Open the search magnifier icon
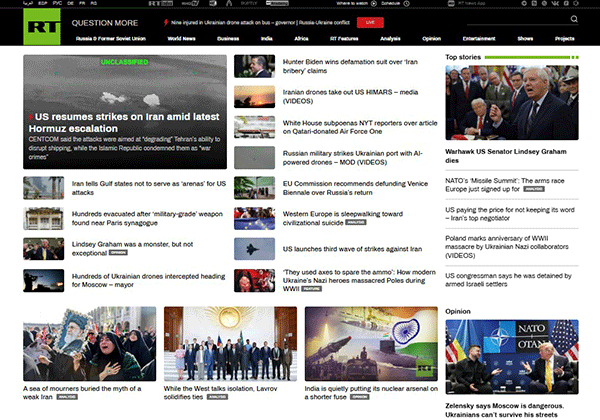Screen dimensions: 600x420 [x=574, y=19]
